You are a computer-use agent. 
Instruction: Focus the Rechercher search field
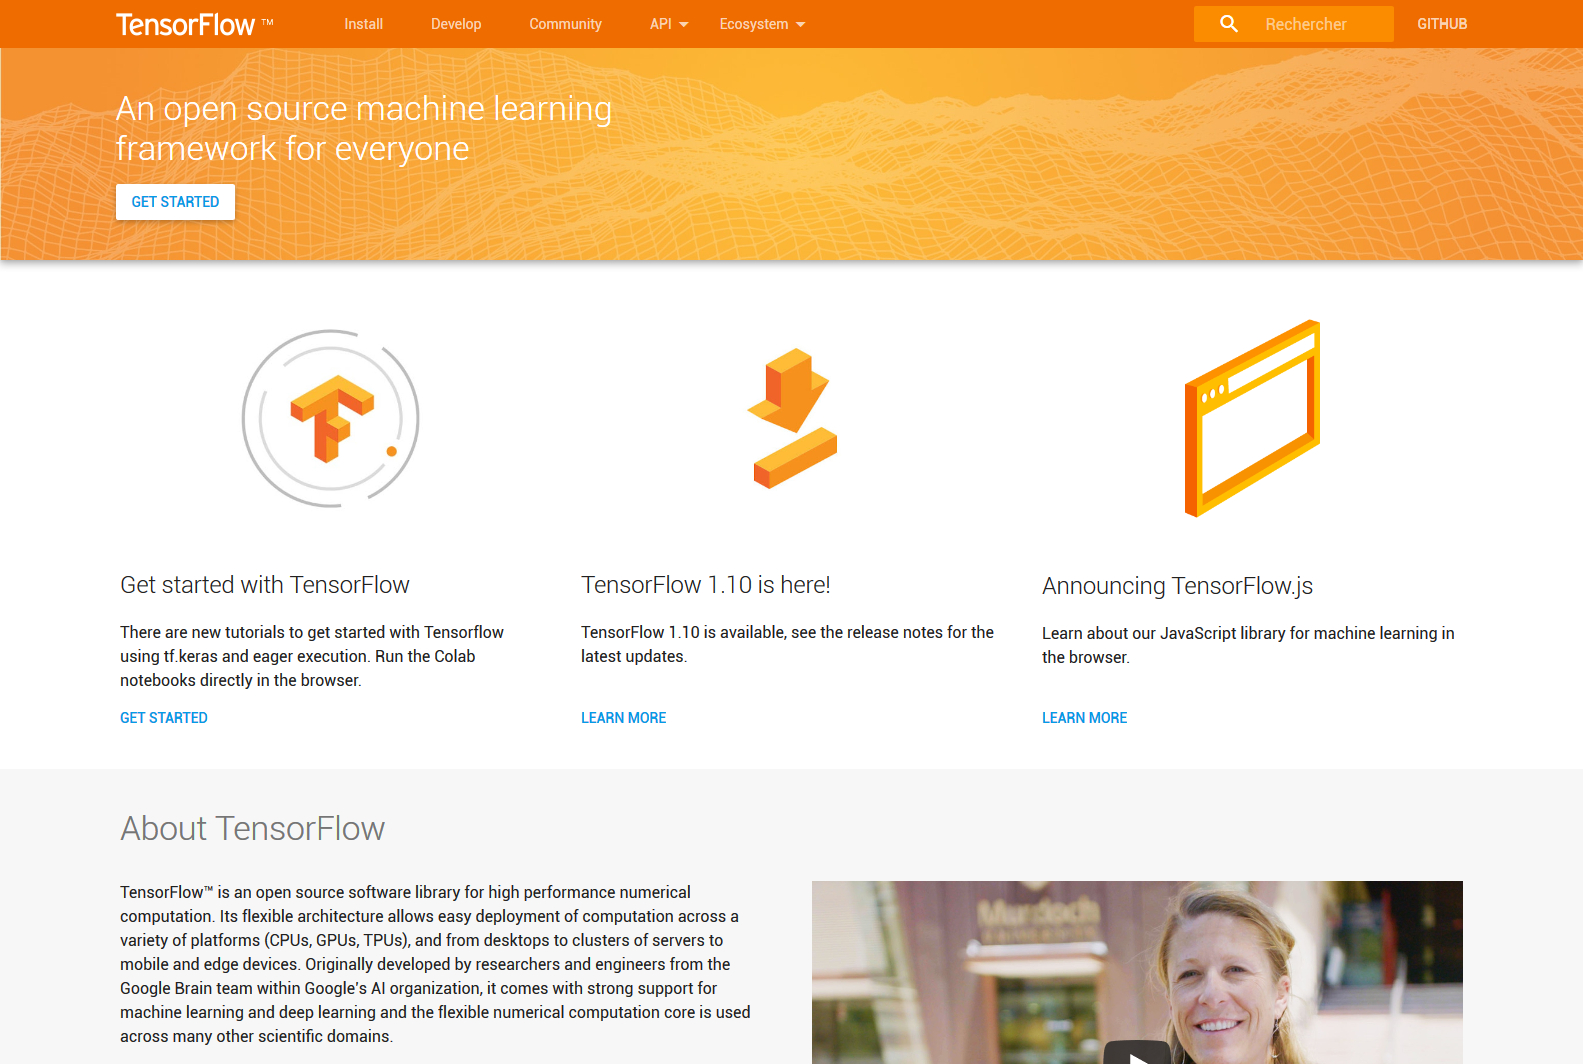point(1294,24)
